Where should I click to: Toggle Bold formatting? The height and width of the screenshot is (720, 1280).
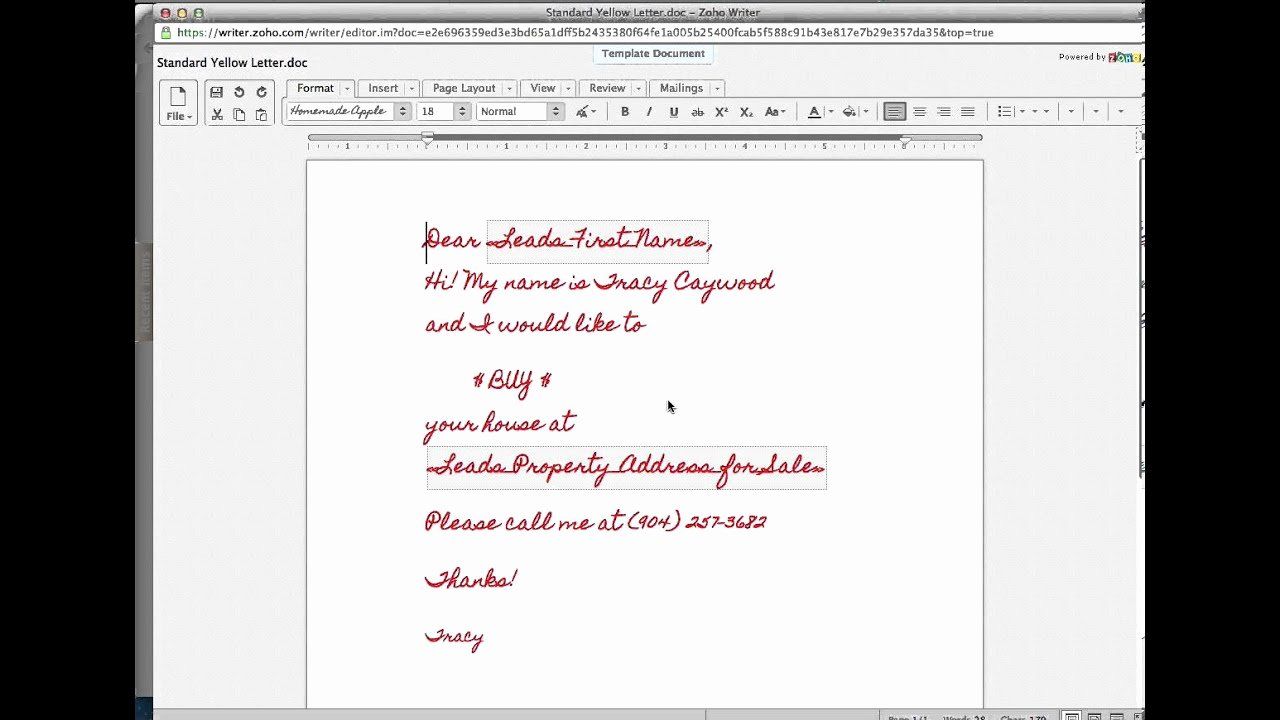tap(625, 112)
